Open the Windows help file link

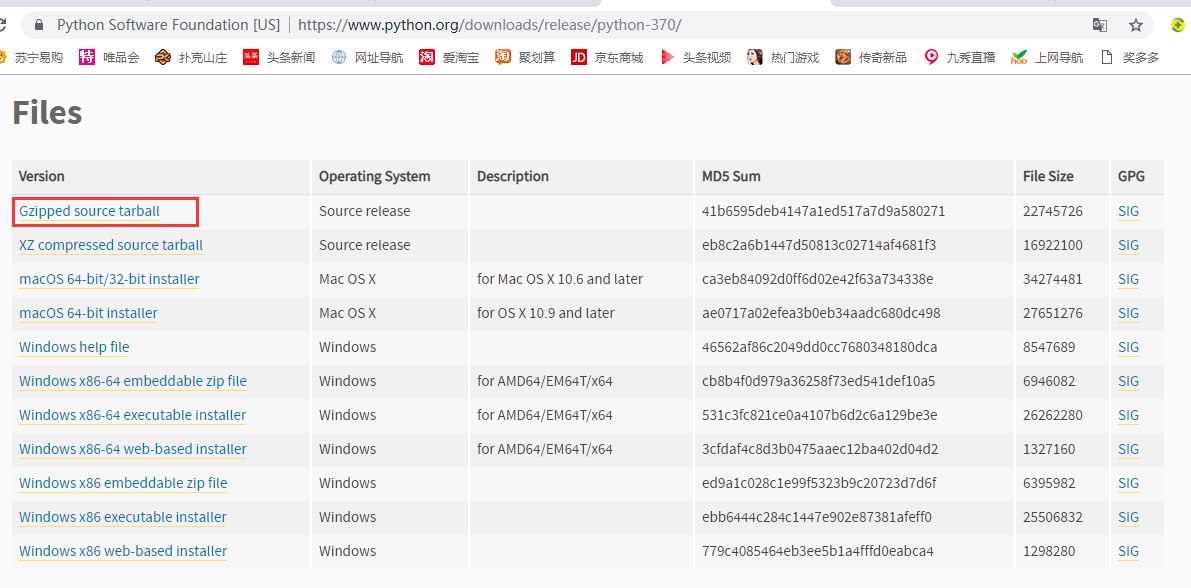pos(74,347)
